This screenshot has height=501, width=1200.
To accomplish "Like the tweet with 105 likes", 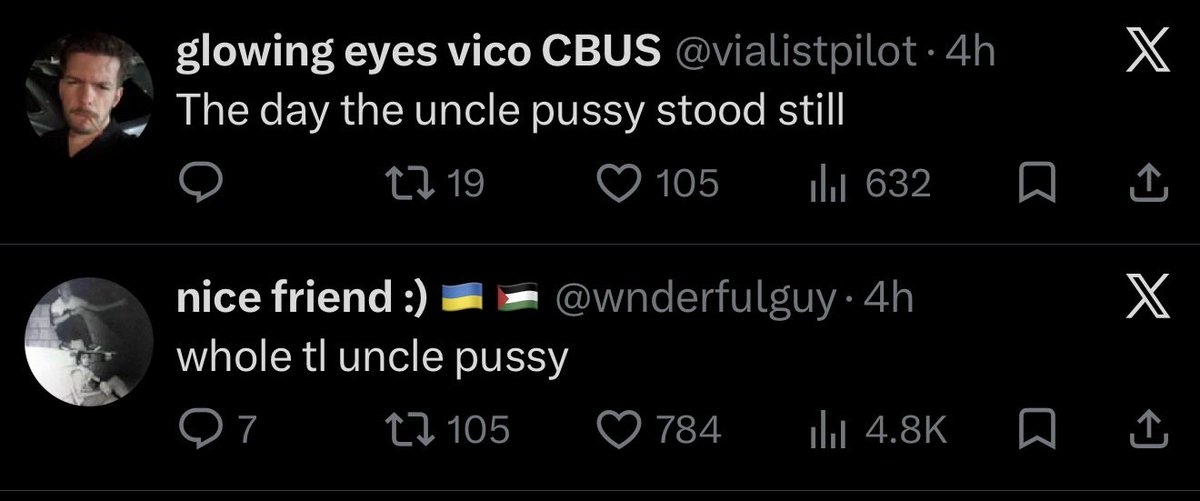I will click(x=657, y=183).
